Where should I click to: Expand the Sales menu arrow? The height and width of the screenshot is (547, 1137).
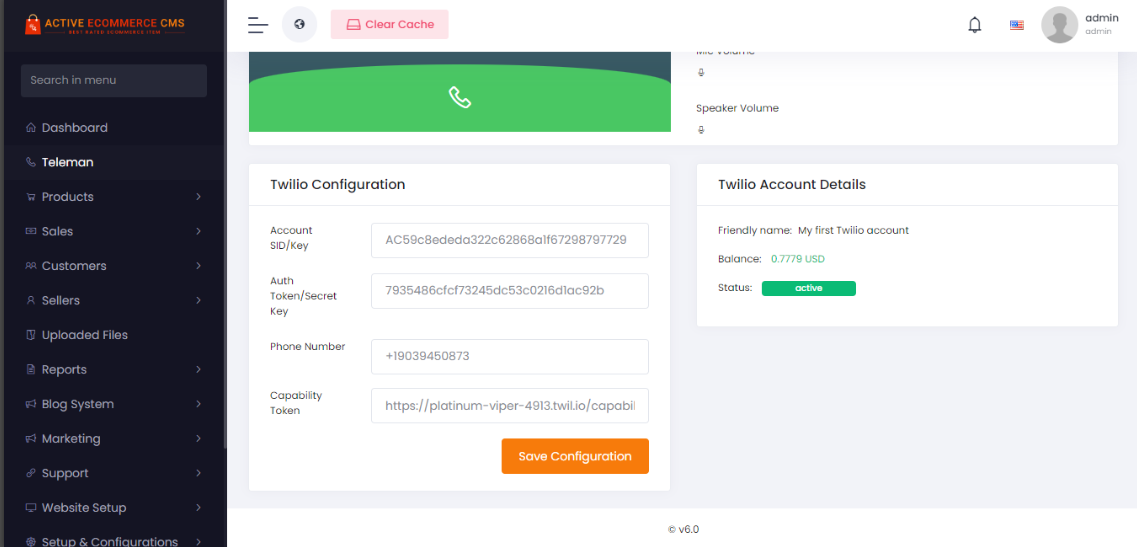click(198, 231)
